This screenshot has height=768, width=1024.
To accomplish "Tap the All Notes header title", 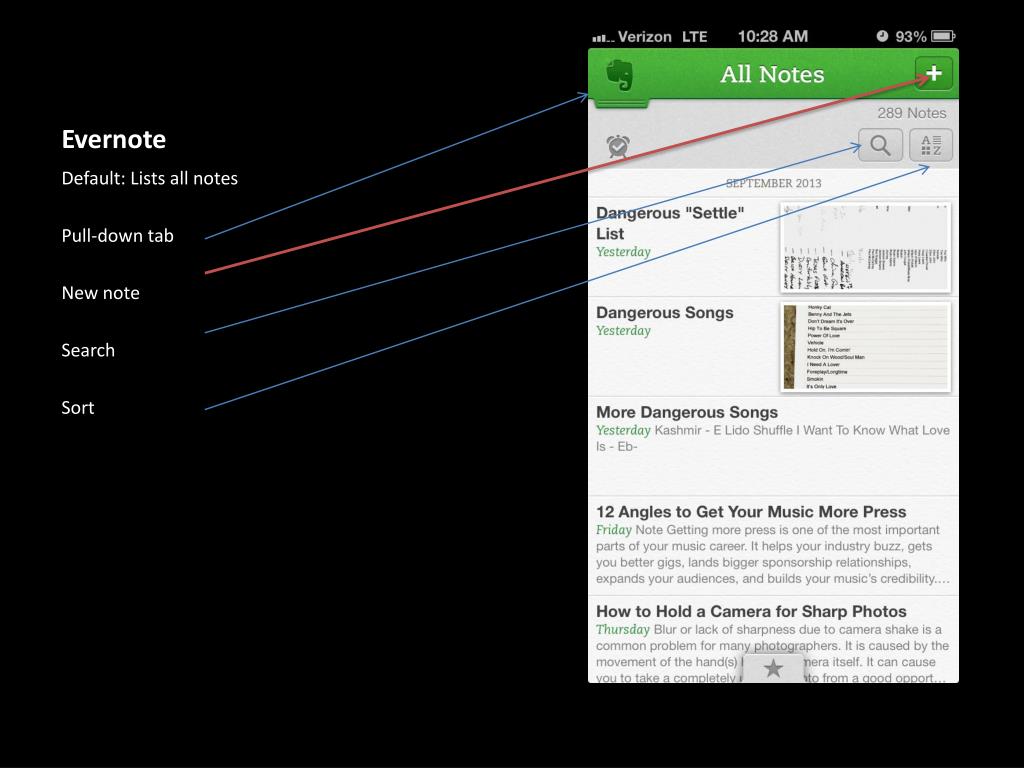I will pos(772,74).
